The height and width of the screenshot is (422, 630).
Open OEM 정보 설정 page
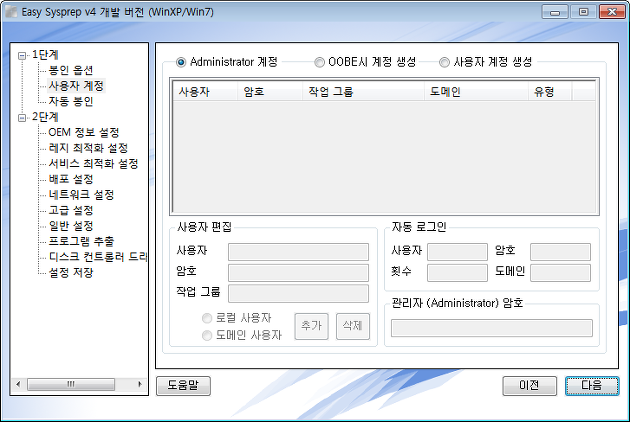tap(84, 132)
